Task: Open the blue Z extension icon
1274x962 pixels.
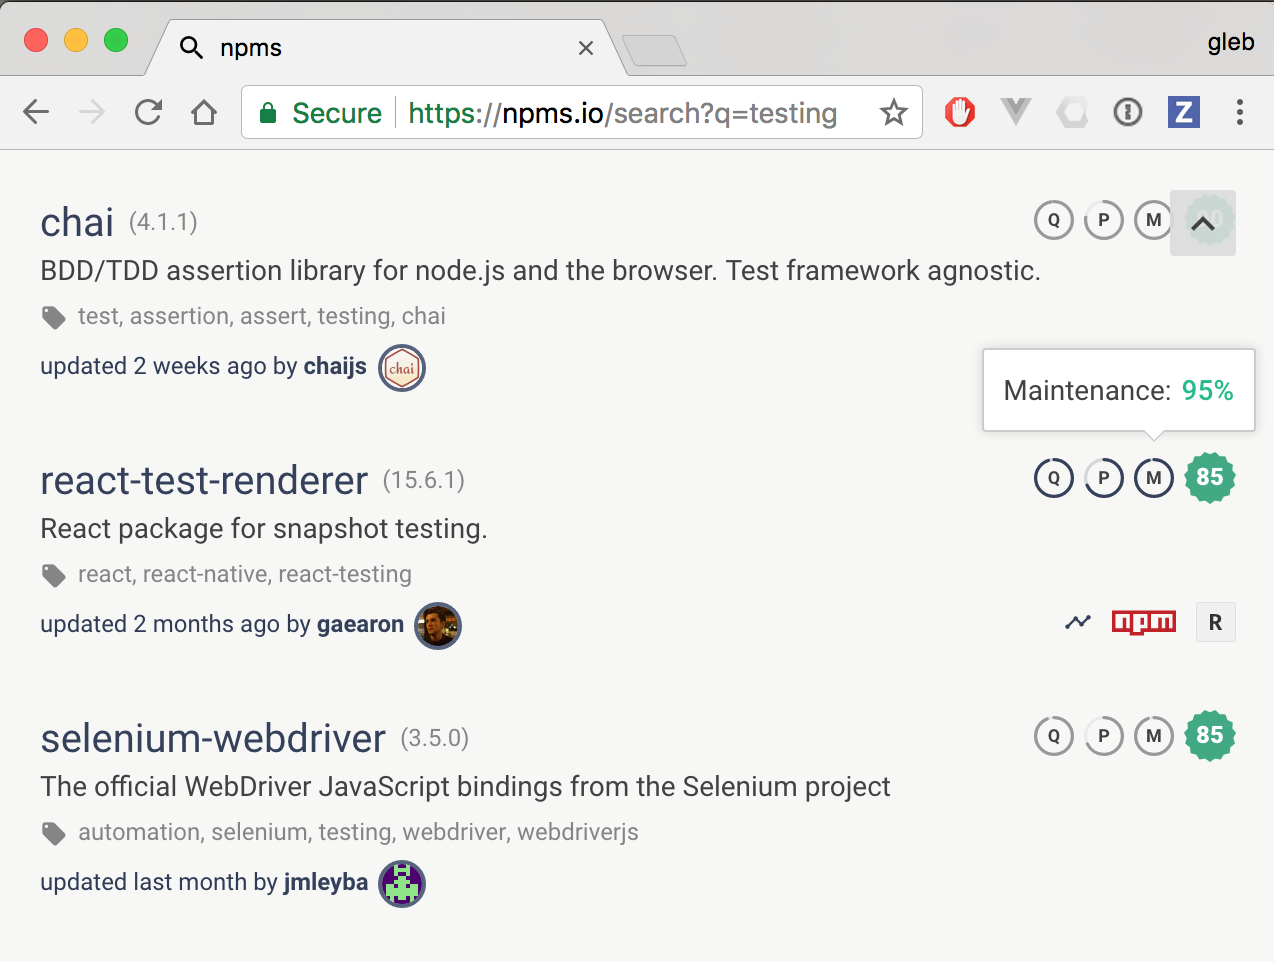Action: [1184, 112]
